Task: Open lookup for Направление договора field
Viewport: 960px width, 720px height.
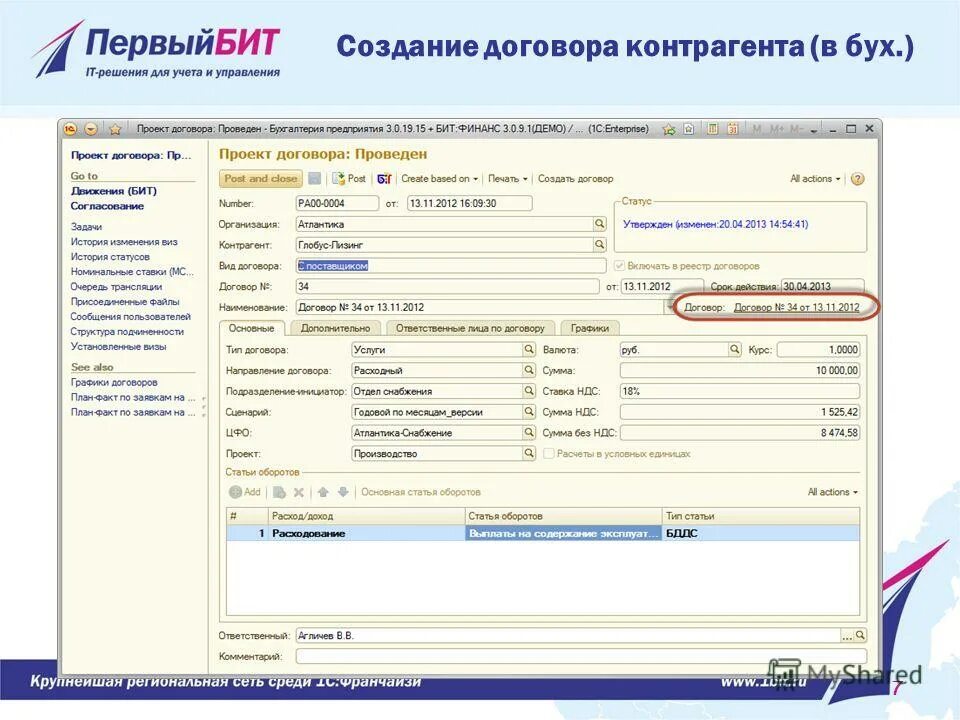Action: [529, 370]
